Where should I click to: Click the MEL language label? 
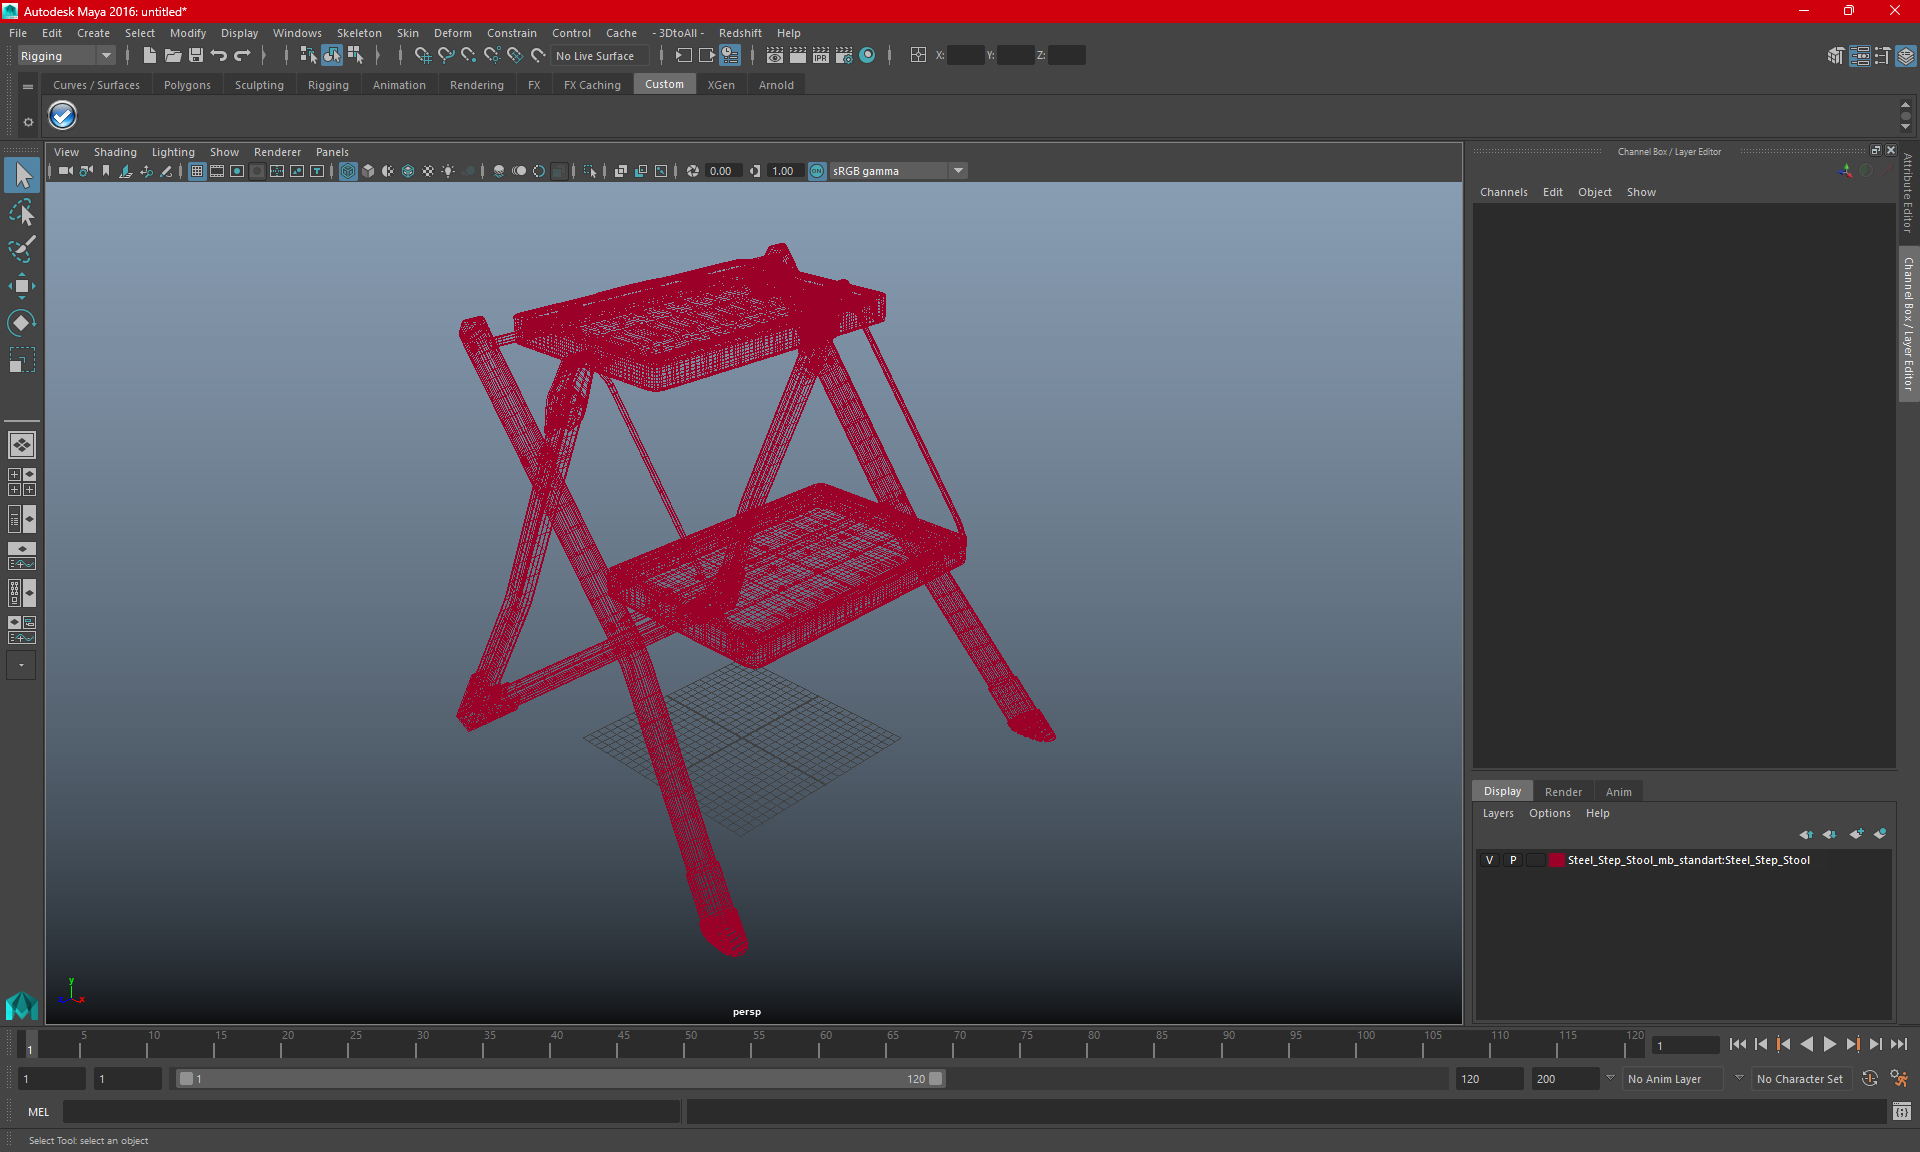pos(39,1111)
